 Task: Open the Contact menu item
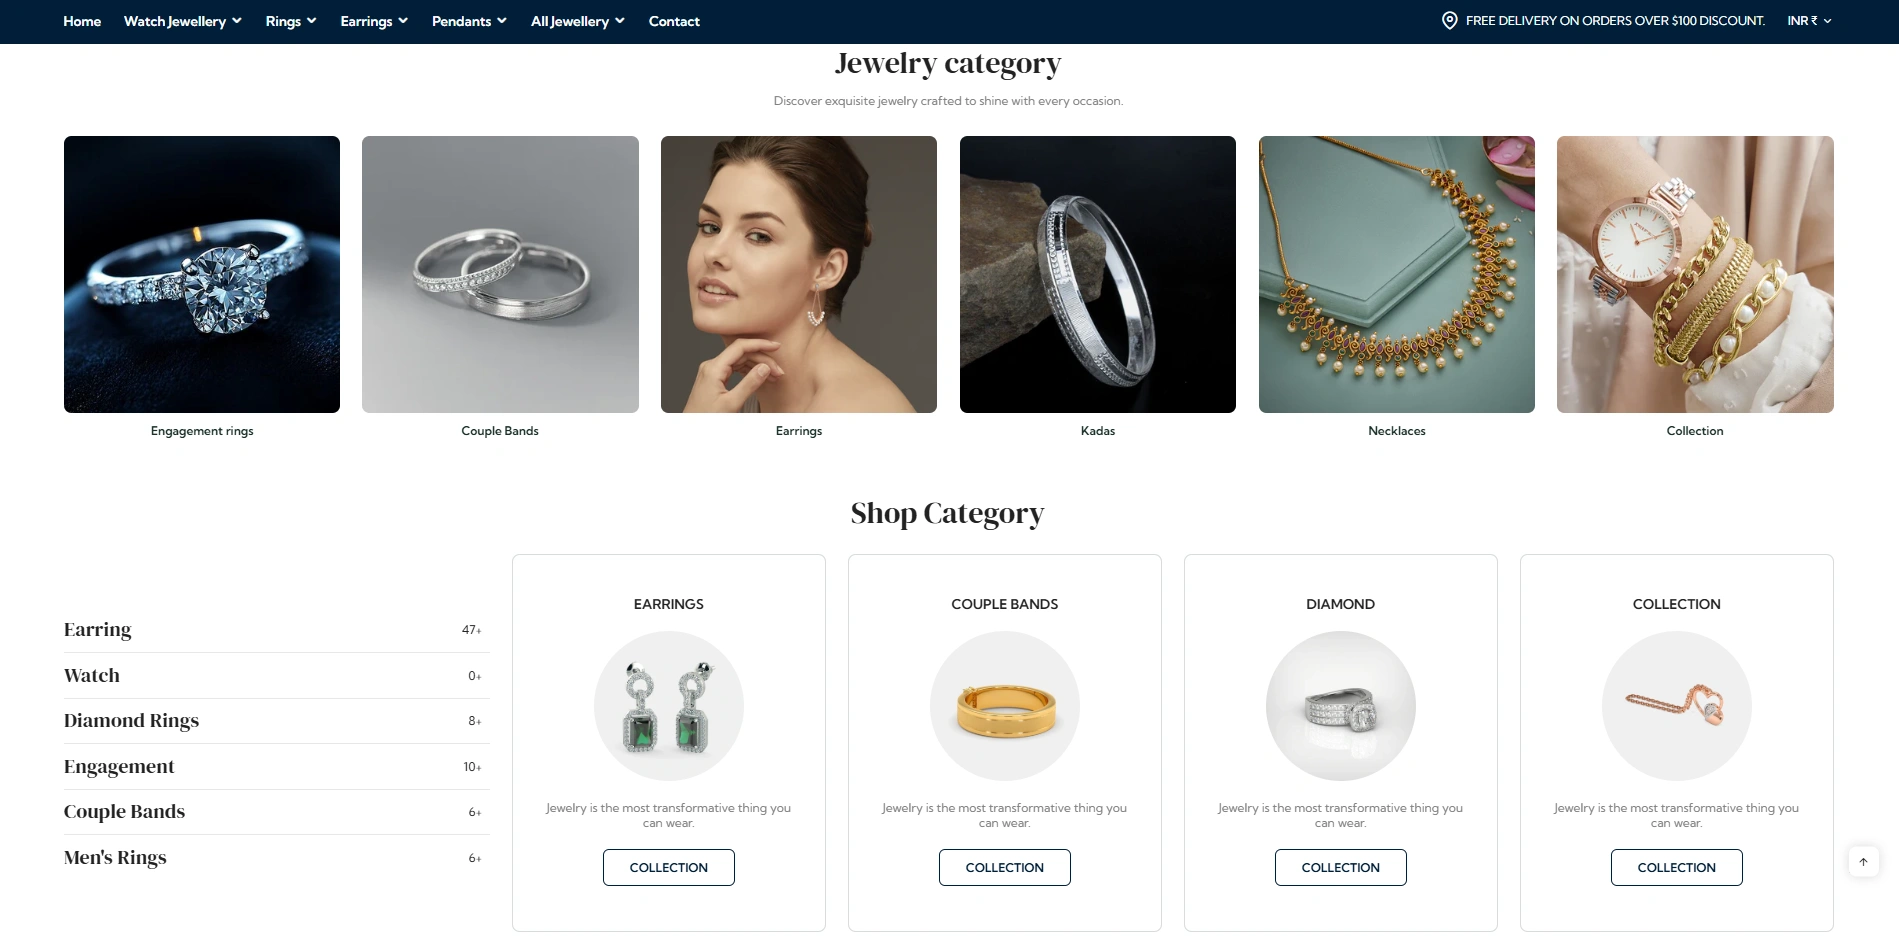[674, 21]
